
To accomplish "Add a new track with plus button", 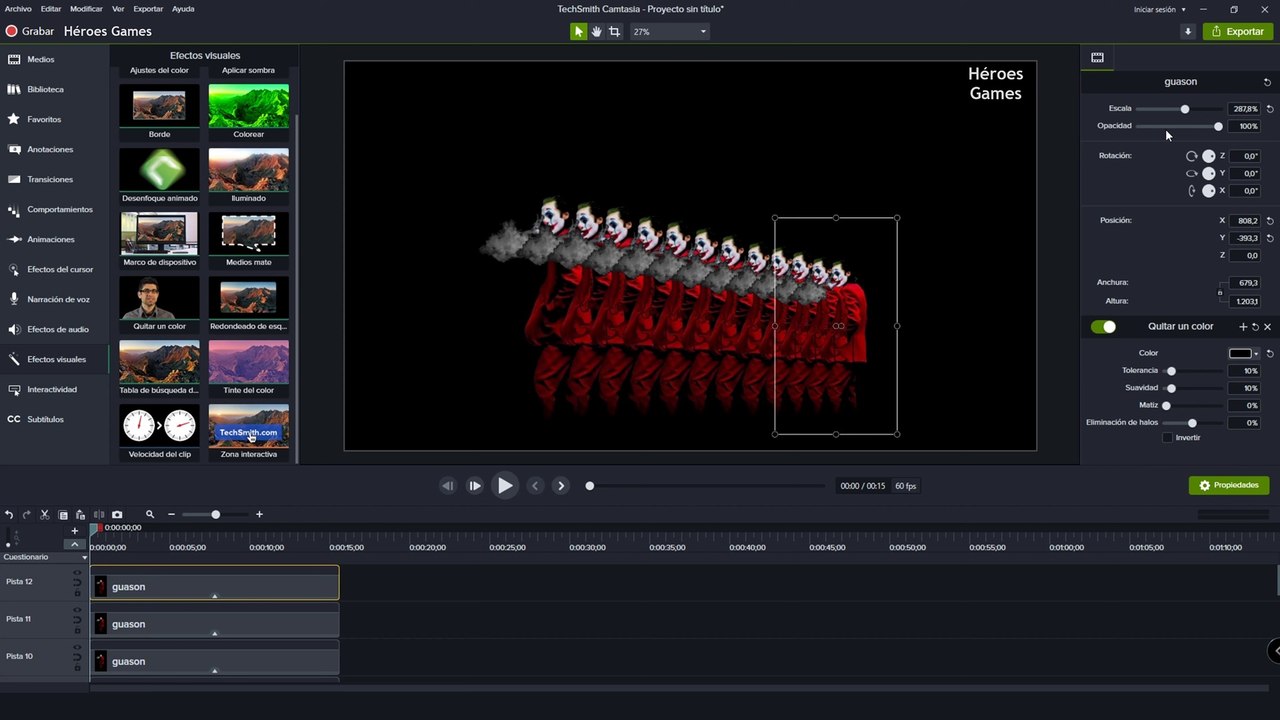I will pos(74,531).
